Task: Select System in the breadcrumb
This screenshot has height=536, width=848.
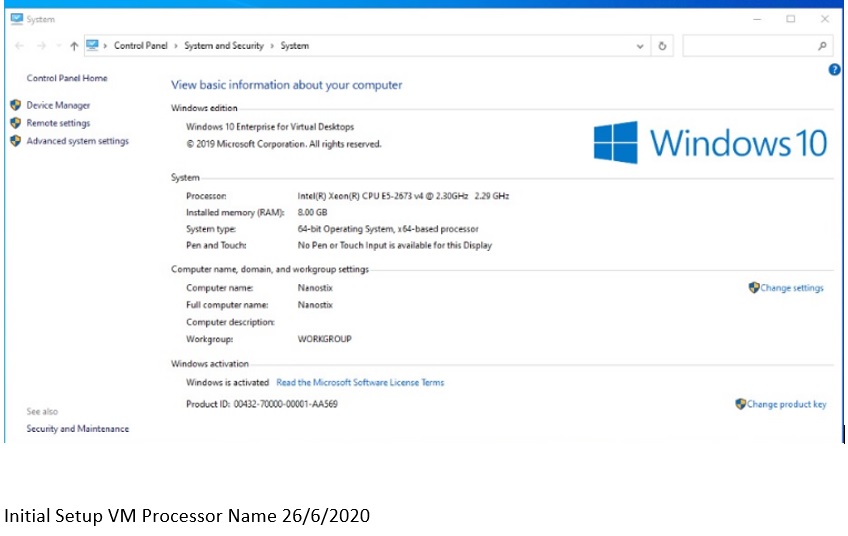Action: 295,45
